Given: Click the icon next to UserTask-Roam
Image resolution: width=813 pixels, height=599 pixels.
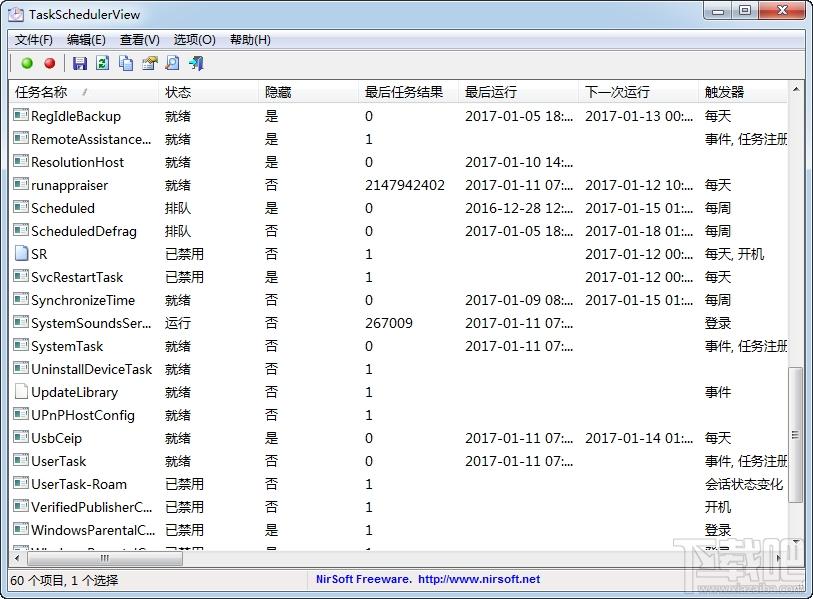Looking at the screenshot, I should (21, 483).
